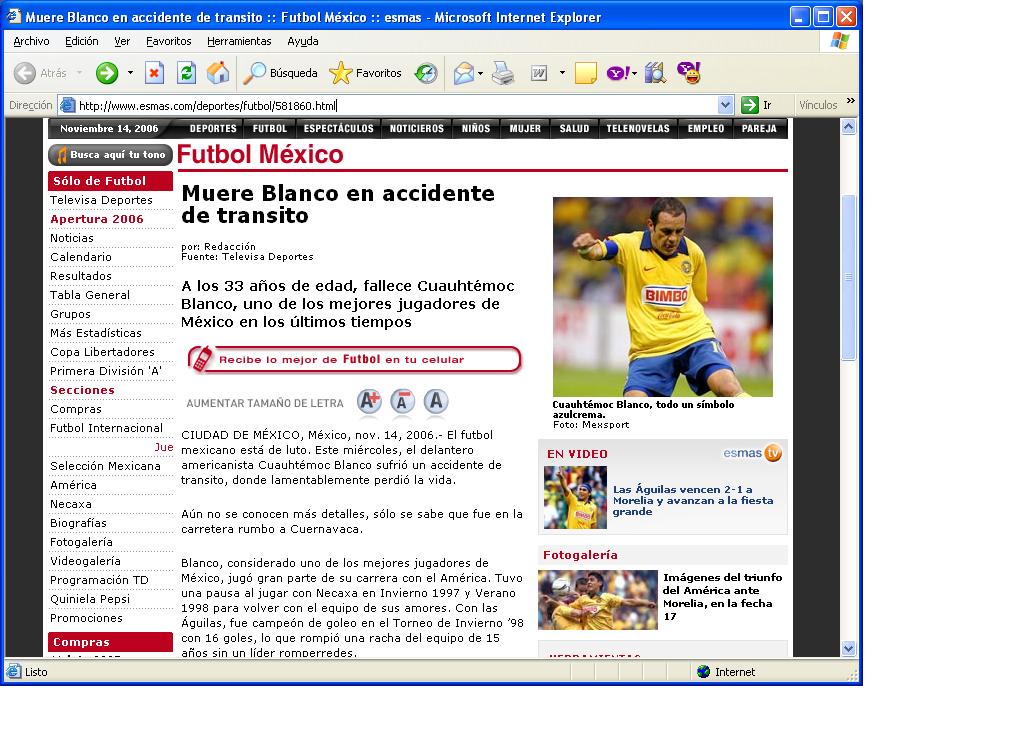Open the Tabla General sidebar link
Viewport: 1024px width, 738px height.
click(90, 295)
